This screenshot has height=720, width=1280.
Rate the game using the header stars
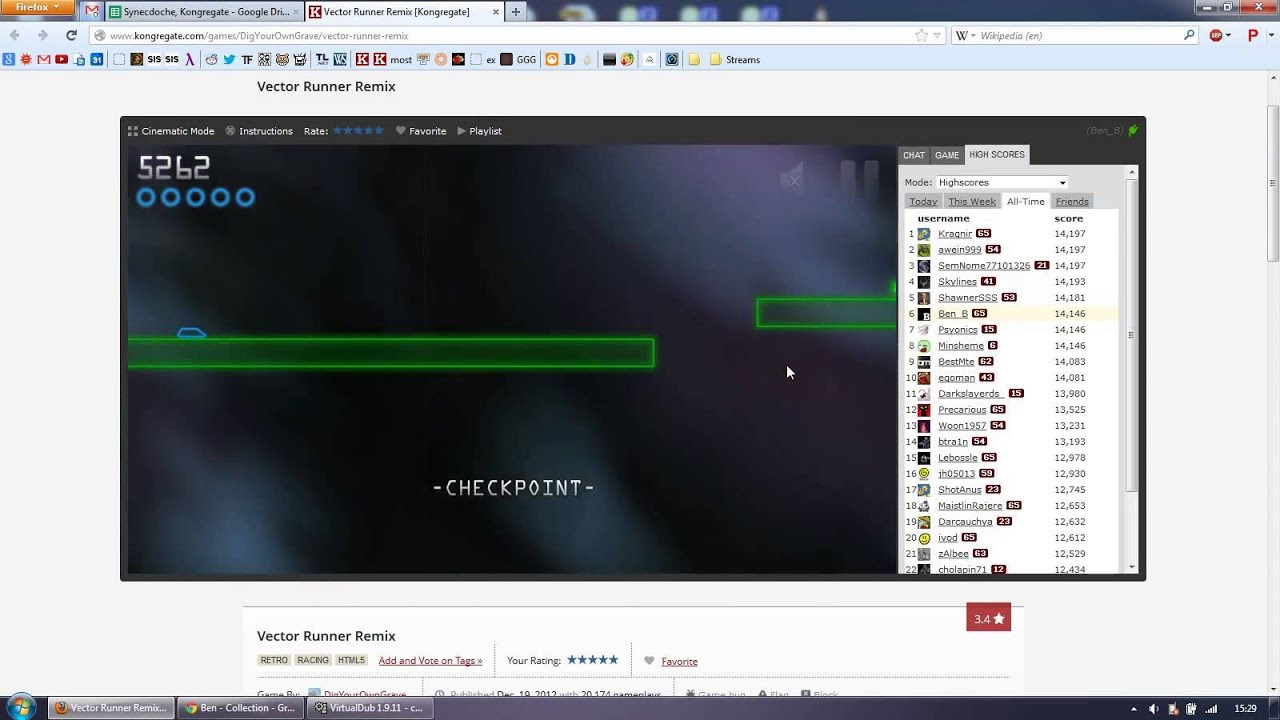(x=358, y=131)
